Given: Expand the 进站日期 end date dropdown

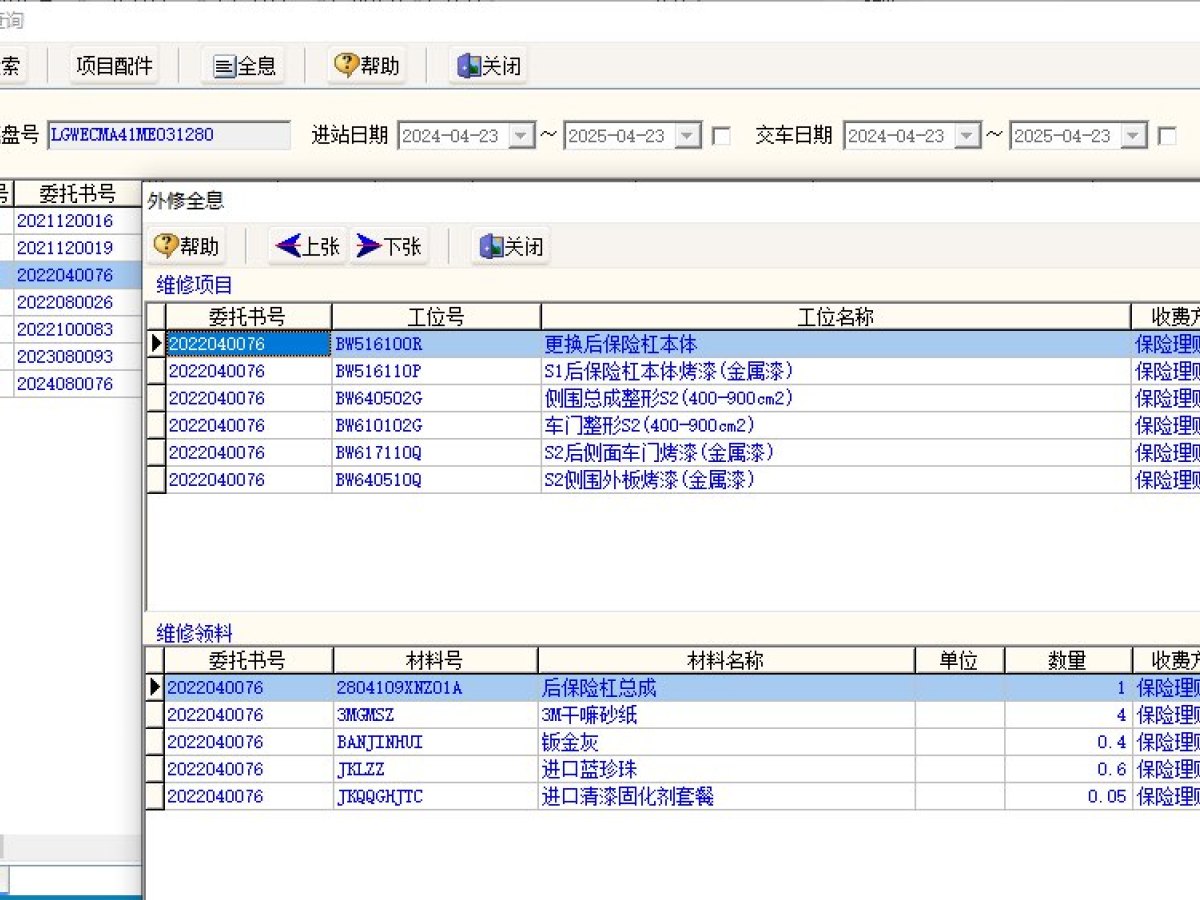Looking at the screenshot, I should (688, 136).
